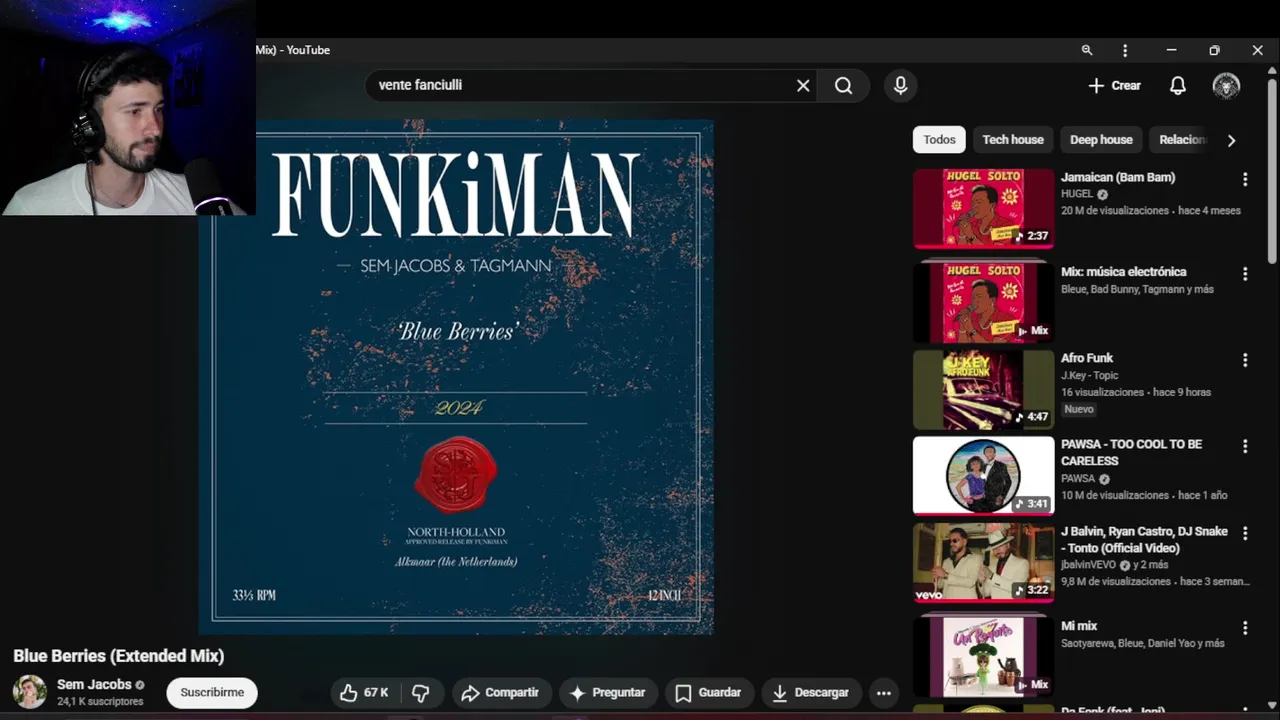Open Mix: música electrónica title
Viewport: 1280px width, 720px height.
pos(1123,272)
